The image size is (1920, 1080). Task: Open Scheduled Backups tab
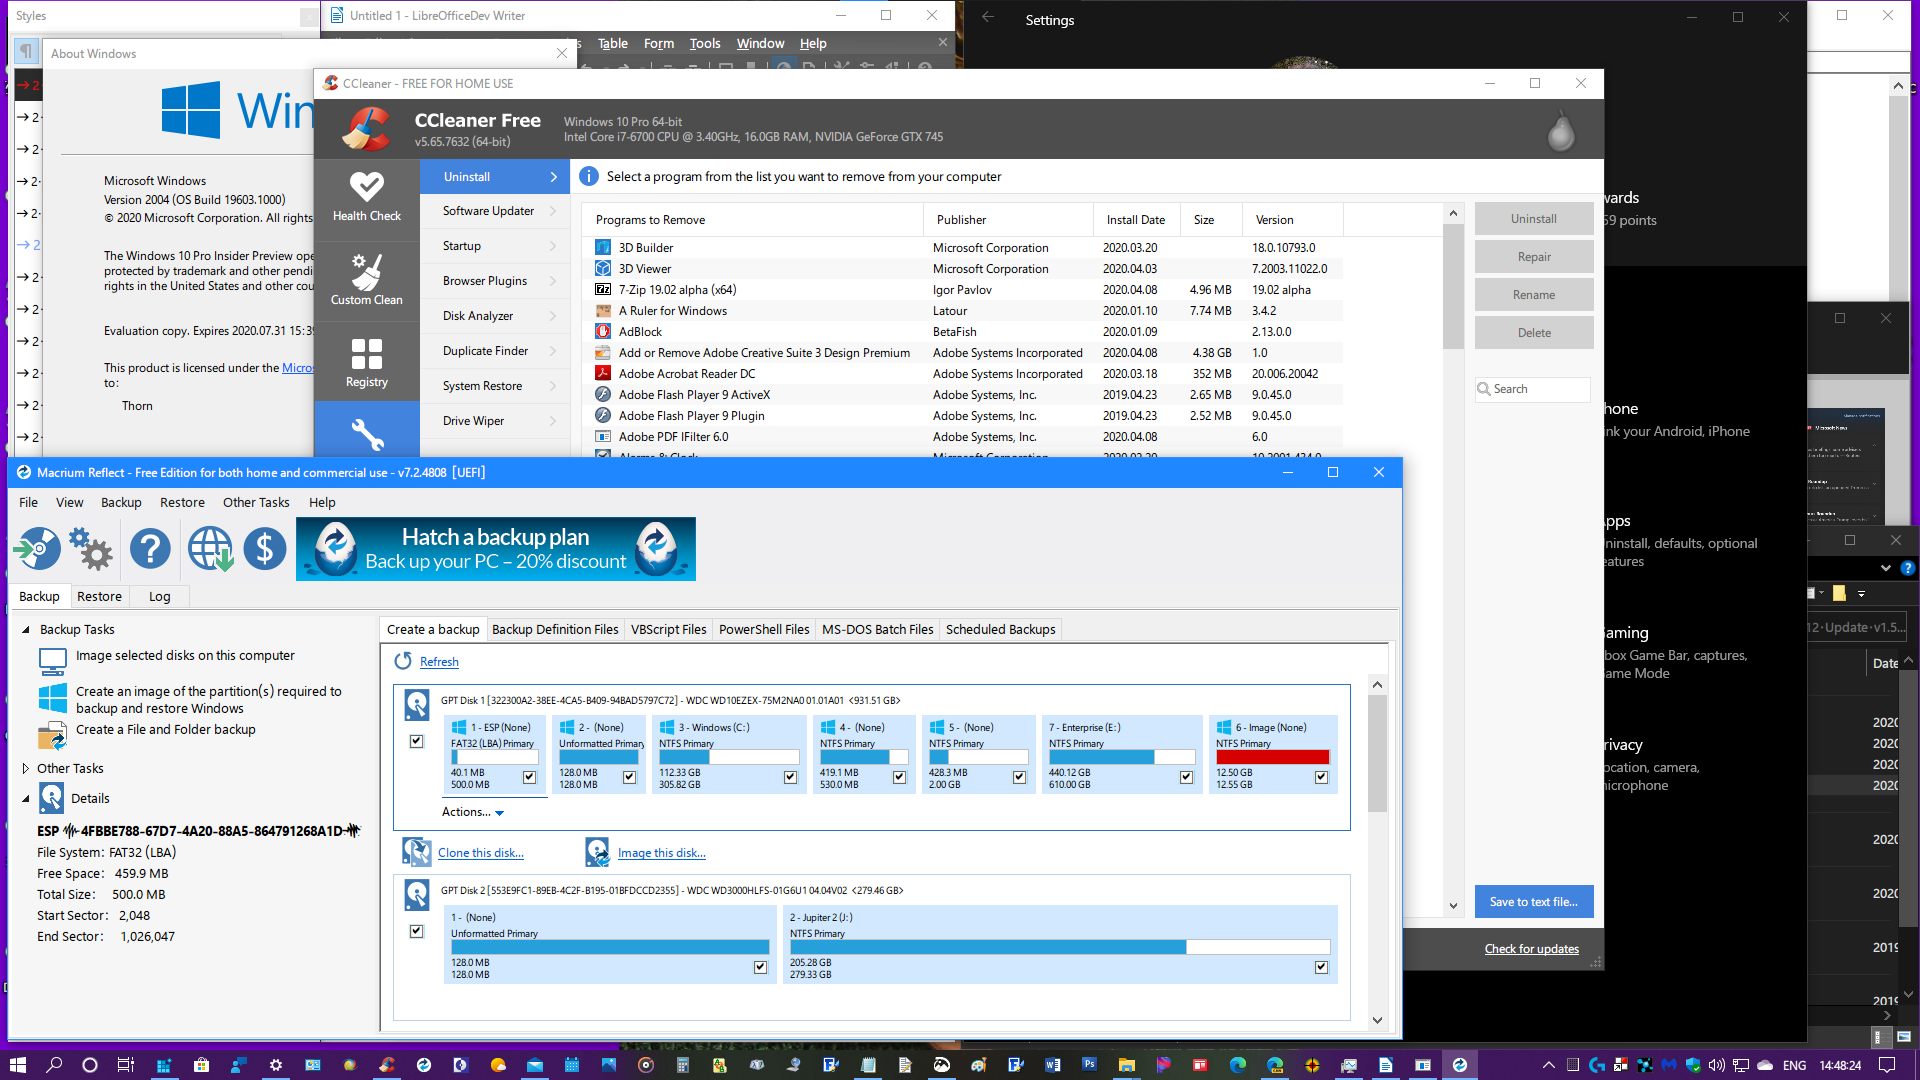pos(1000,629)
